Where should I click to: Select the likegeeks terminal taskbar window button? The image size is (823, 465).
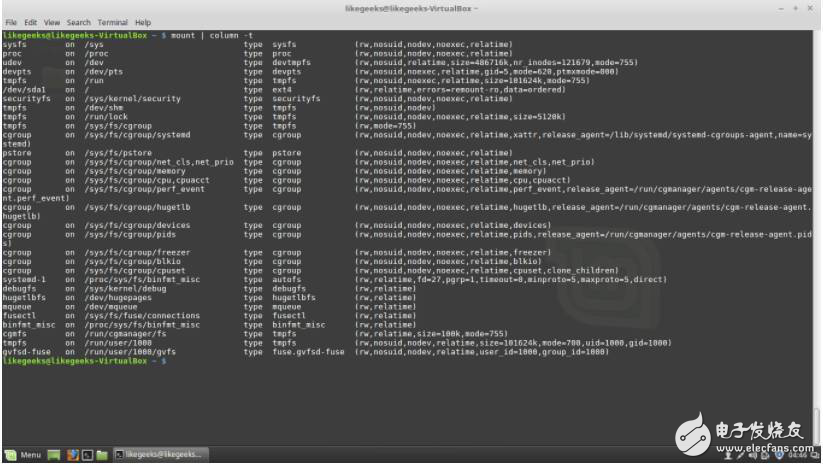coord(161,455)
